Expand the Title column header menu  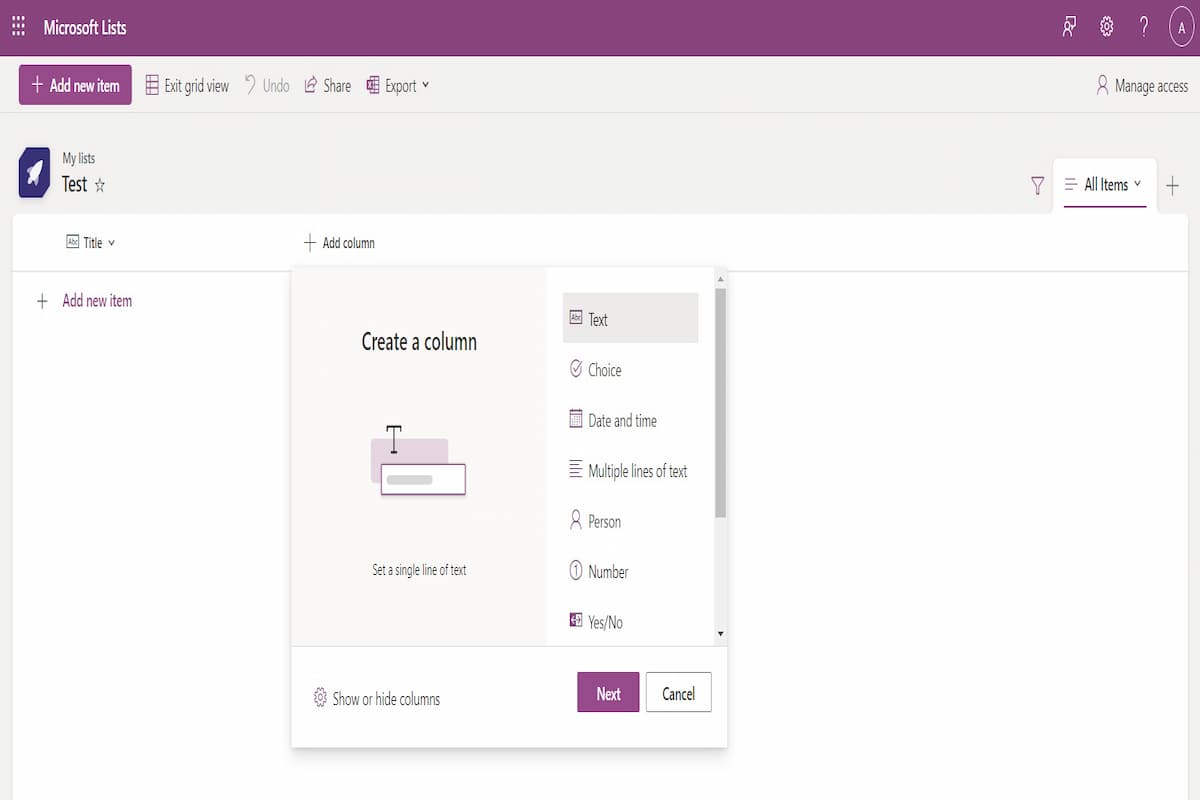tap(90, 243)
